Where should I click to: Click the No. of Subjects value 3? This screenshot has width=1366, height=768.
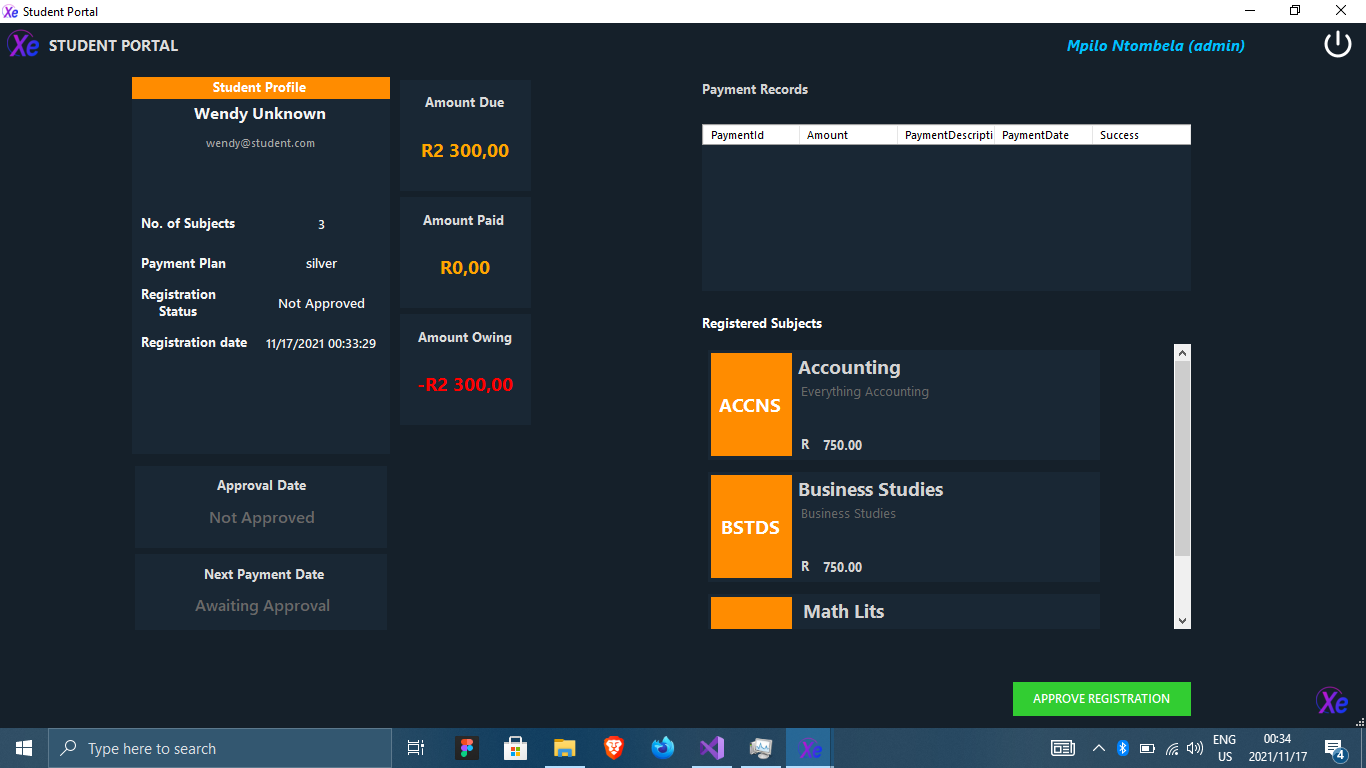click(321, 225)
